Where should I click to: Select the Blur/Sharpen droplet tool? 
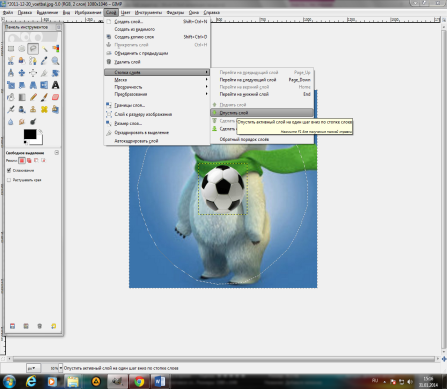pyautogui.click(x=11, y=122)
